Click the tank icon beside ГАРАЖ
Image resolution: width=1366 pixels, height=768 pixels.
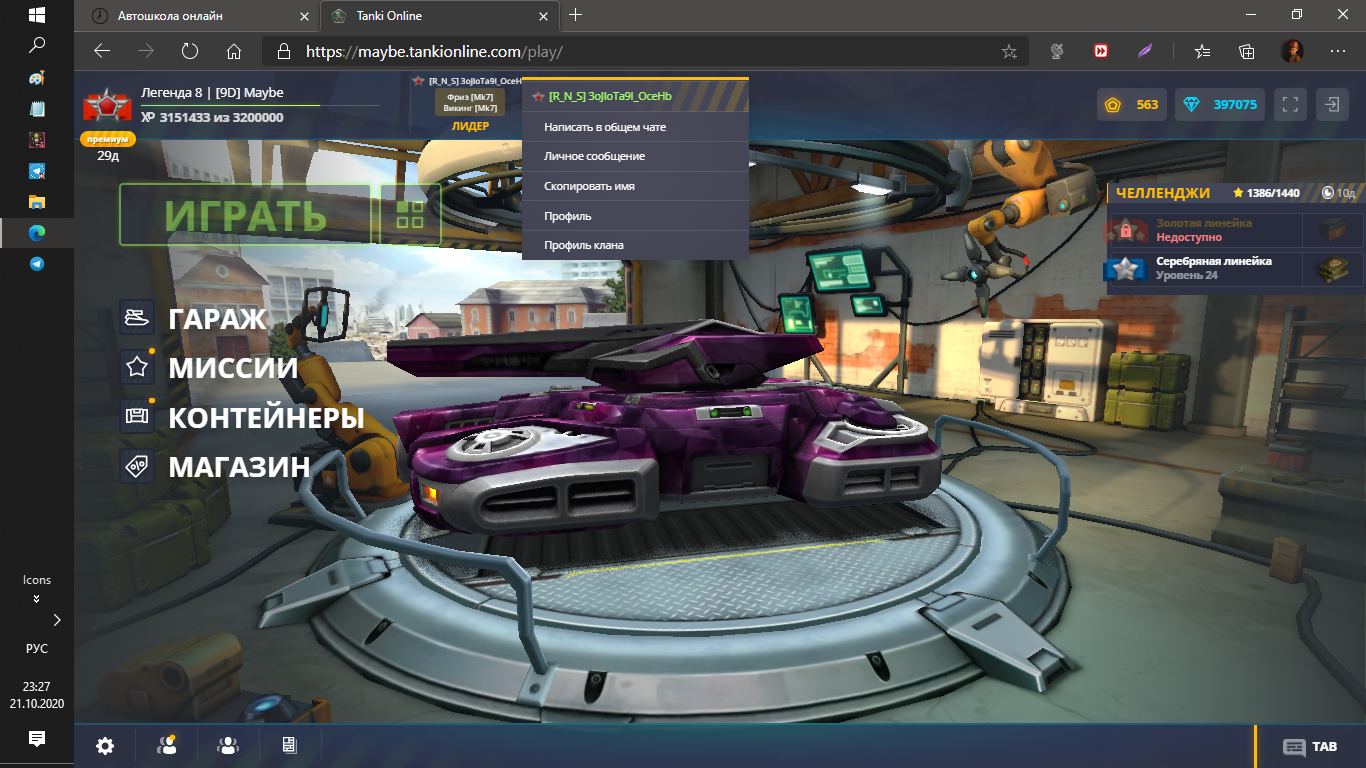point(137,318)
